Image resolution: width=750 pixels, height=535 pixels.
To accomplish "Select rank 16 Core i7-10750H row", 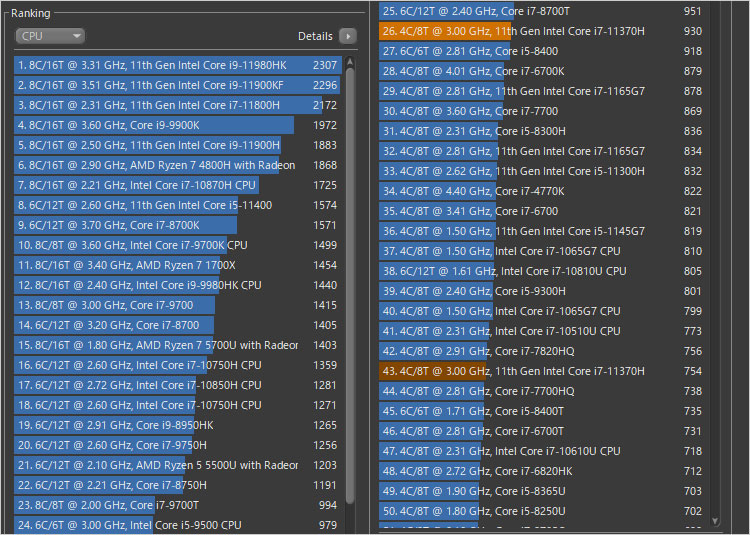I will click(178, 365).
